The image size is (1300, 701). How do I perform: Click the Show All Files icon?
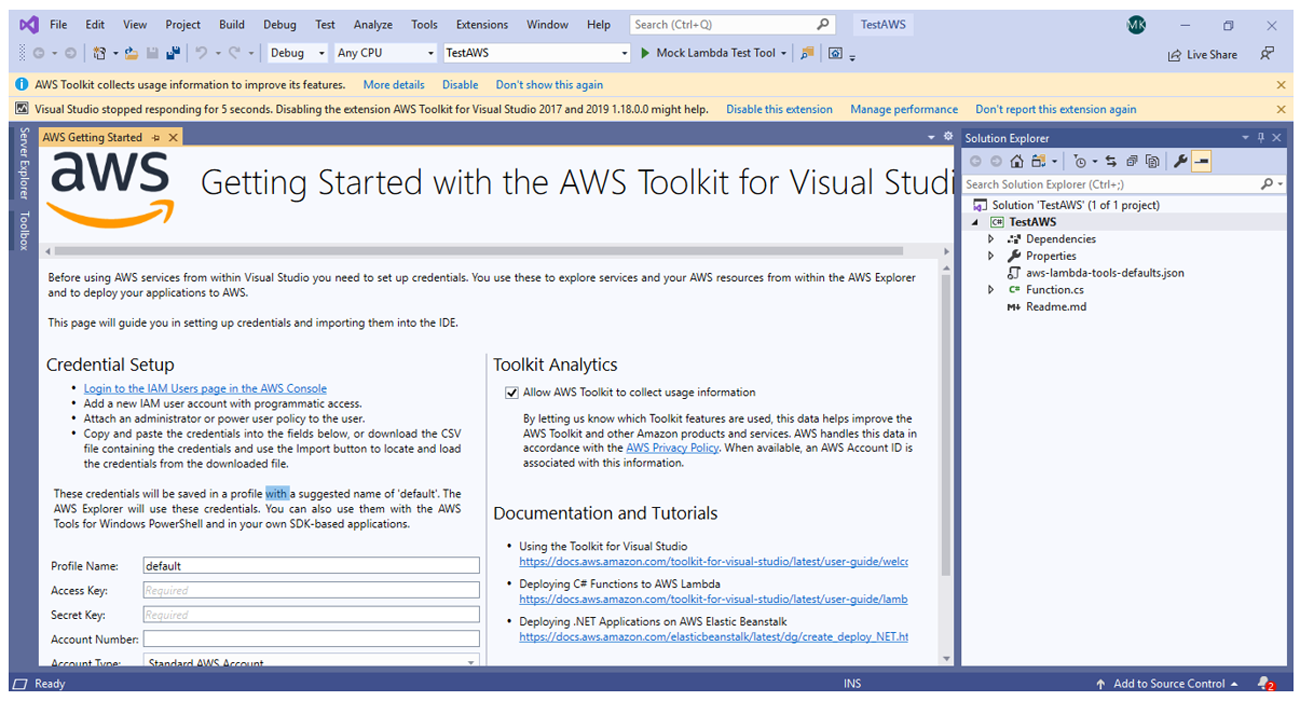click(x=1153, y=161)
